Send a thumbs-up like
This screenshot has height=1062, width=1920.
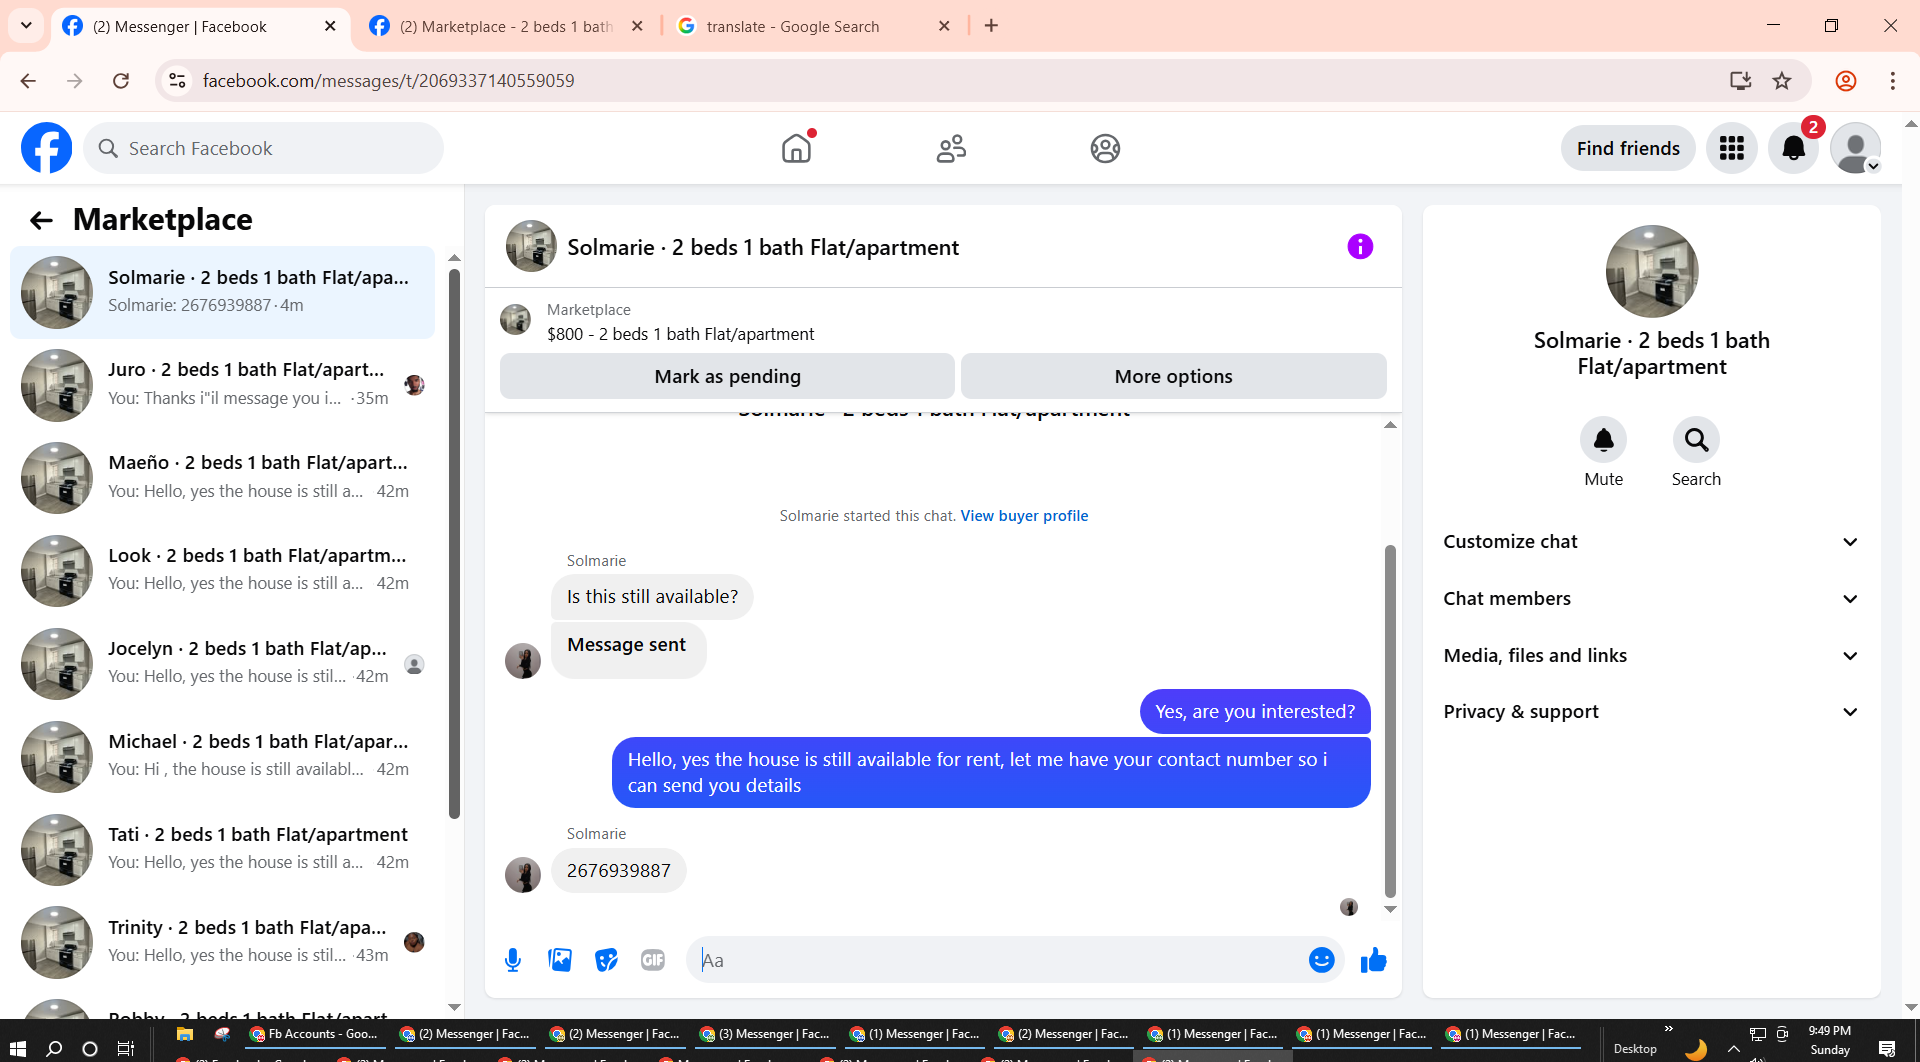tap(1373, 960)
